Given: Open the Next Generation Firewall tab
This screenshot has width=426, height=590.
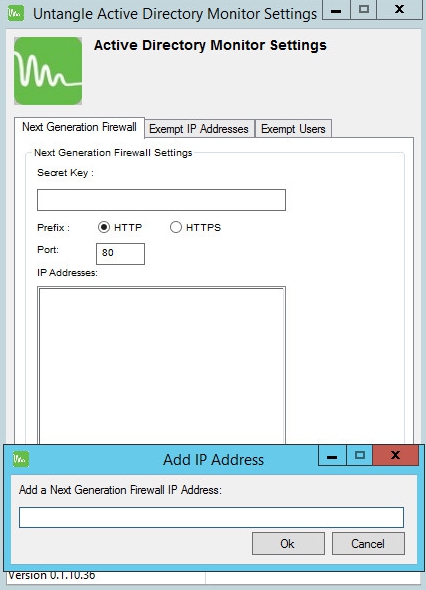Looking at the screenshot, I should coord(79,128).
